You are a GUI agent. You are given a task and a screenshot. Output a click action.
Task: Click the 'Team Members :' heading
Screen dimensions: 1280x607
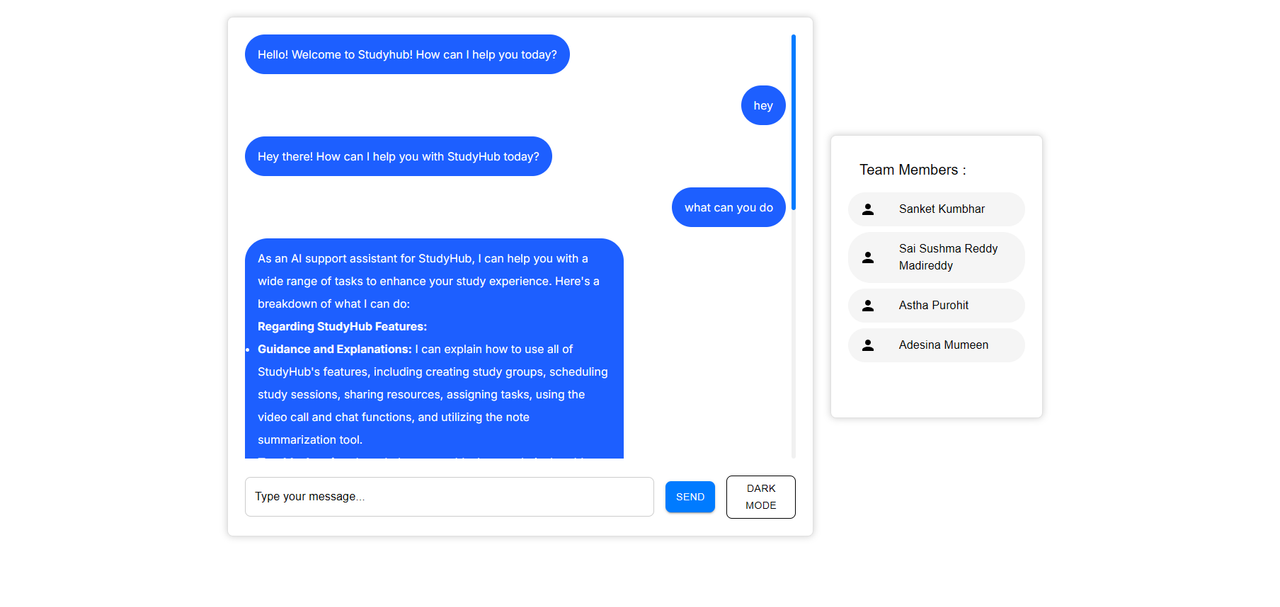[x=913, y=170]
